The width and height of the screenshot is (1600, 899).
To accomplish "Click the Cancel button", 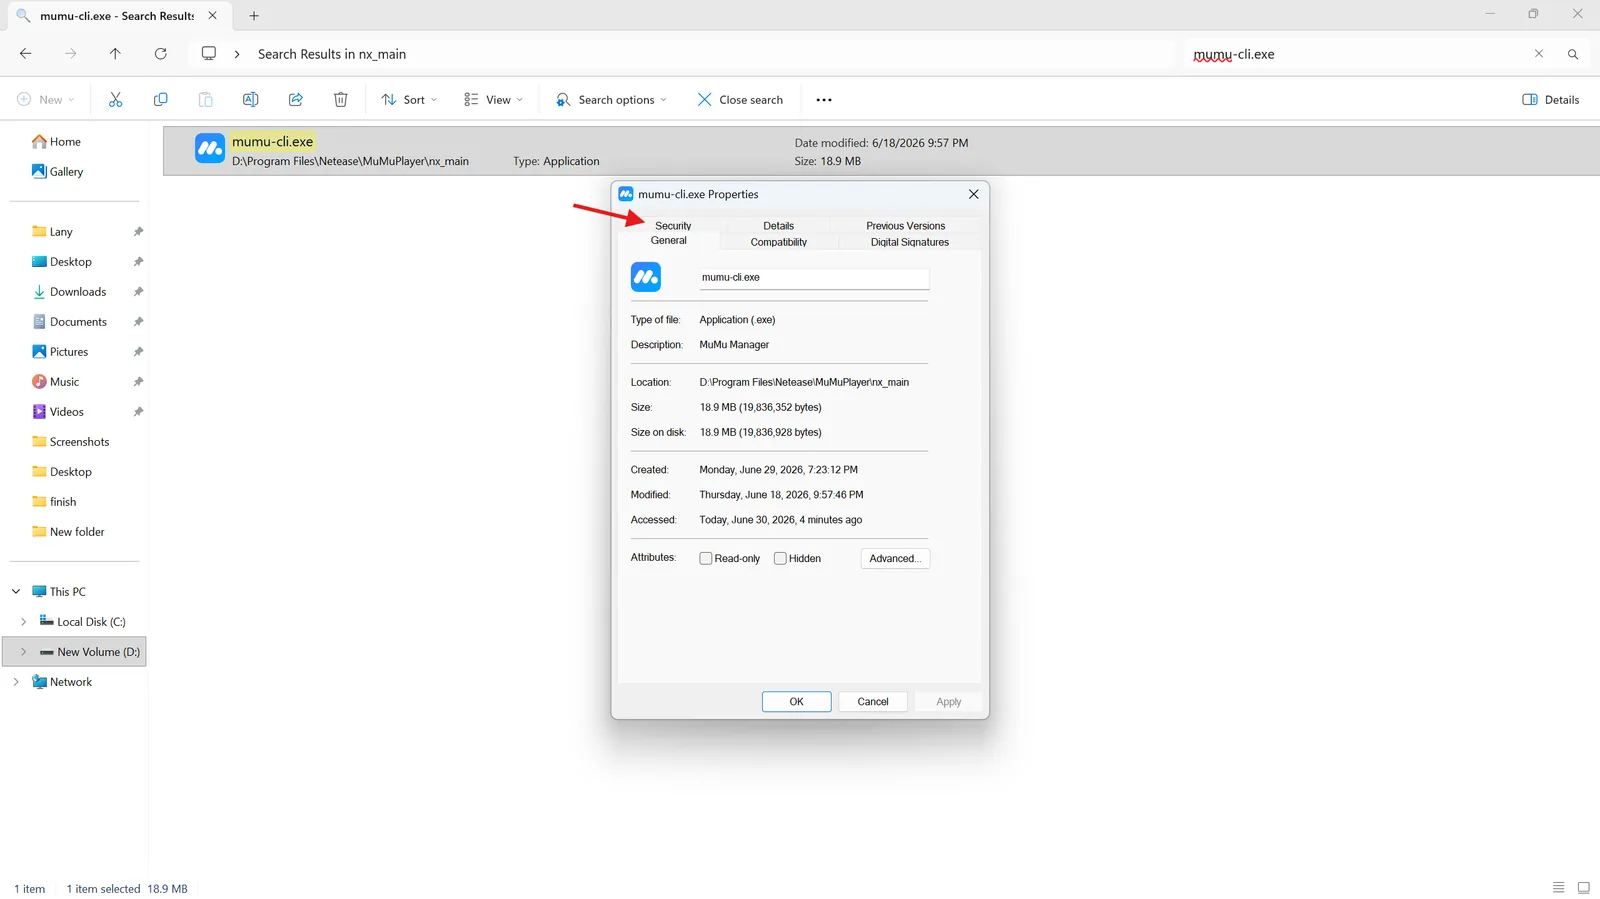I will tap(873, 702).
